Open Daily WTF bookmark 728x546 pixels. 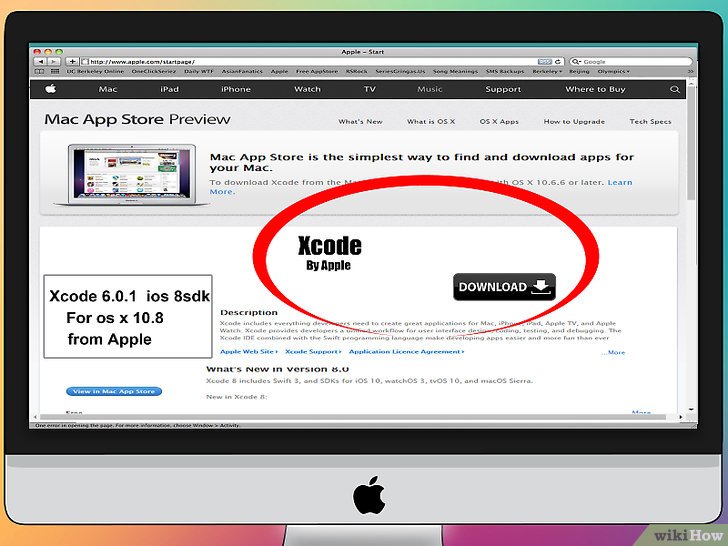199,72
